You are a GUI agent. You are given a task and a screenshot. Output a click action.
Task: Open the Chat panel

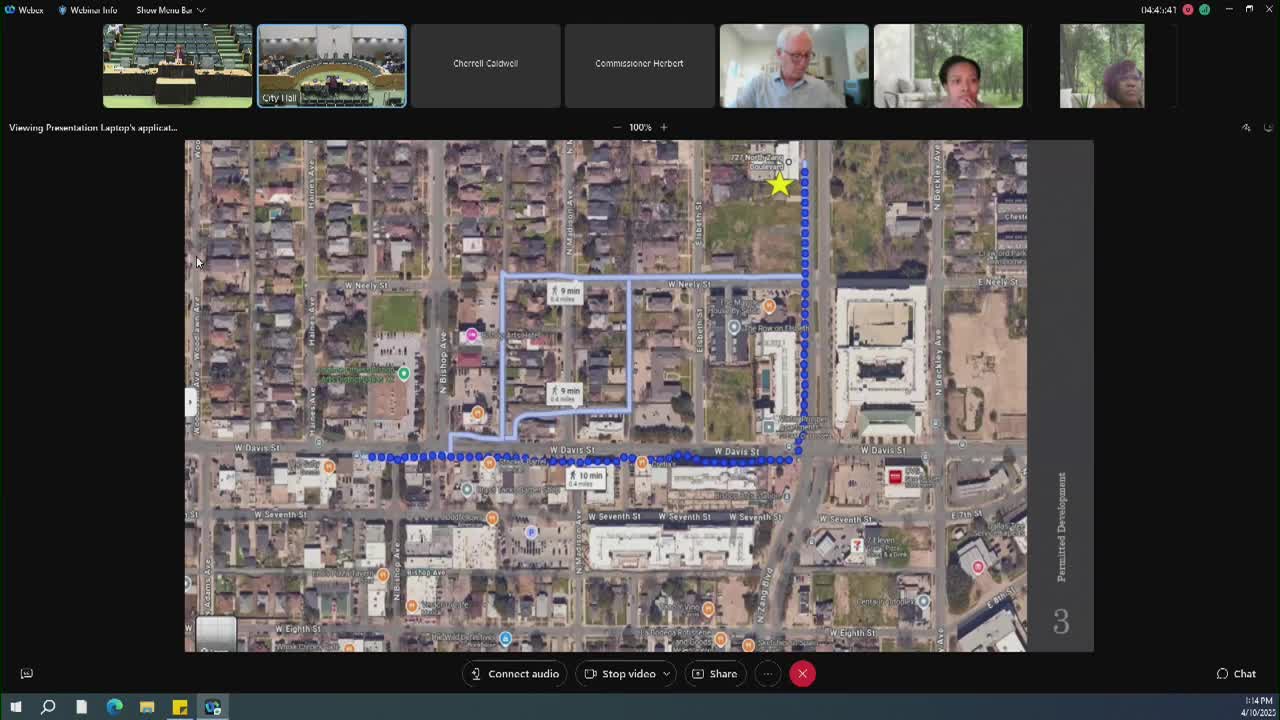(x=1236, y=674)
